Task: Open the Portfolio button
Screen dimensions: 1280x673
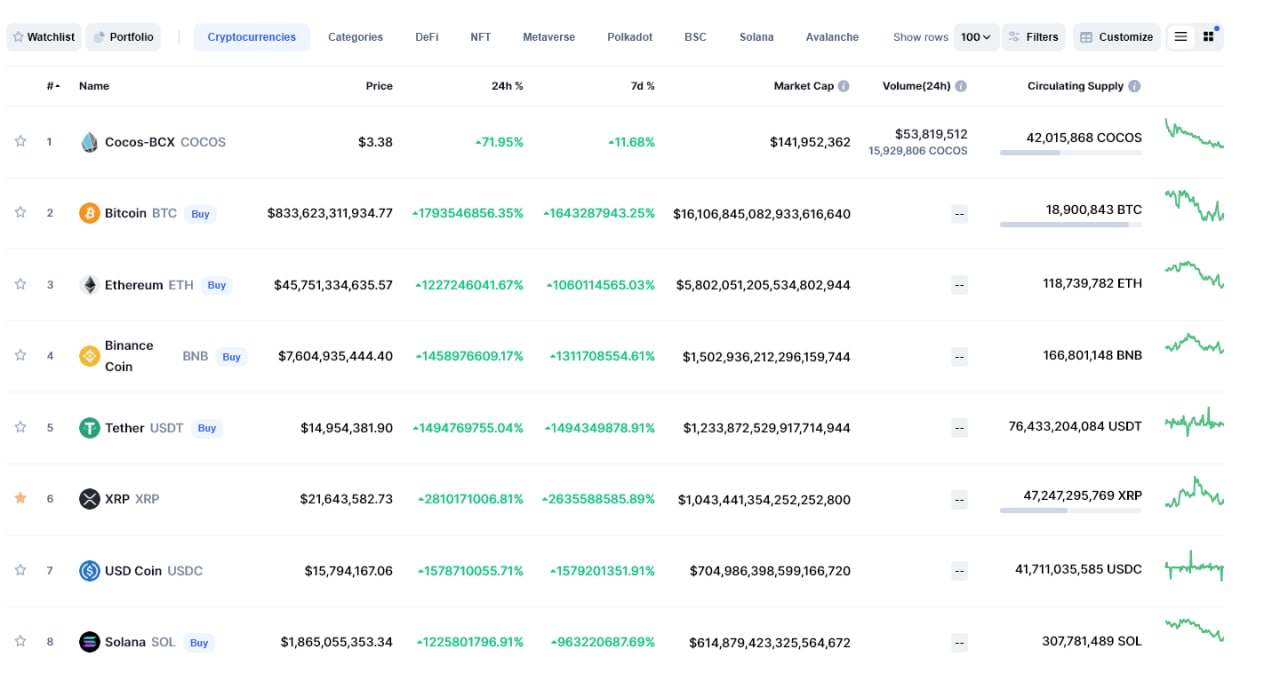Action: click(x=123, y=37)
